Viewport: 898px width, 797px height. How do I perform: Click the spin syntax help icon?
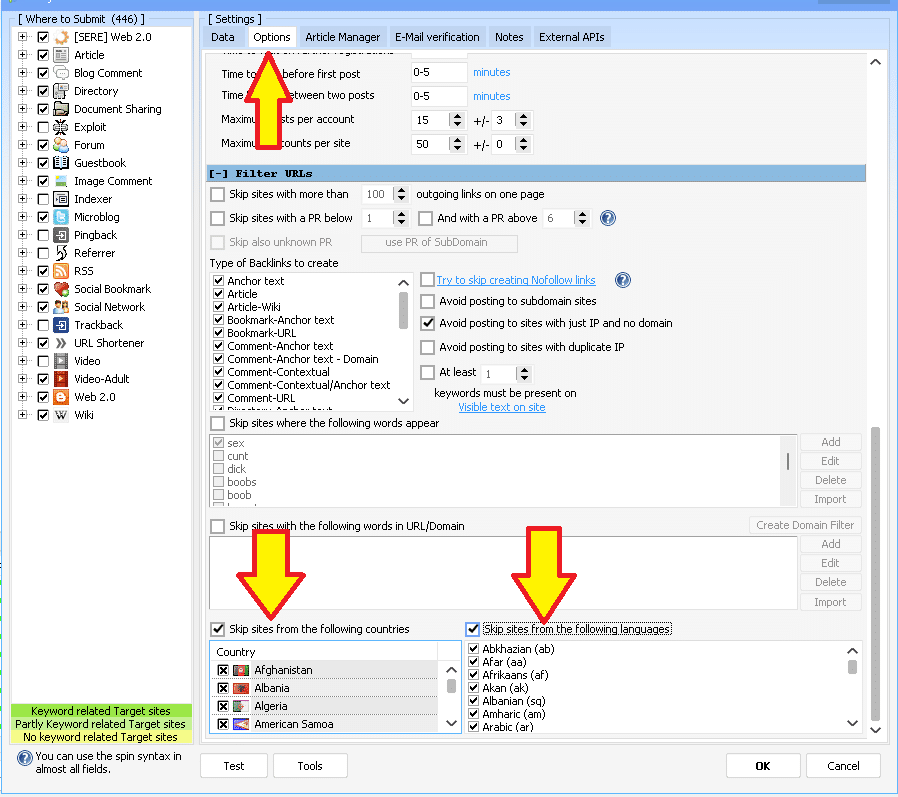point(25,758)
